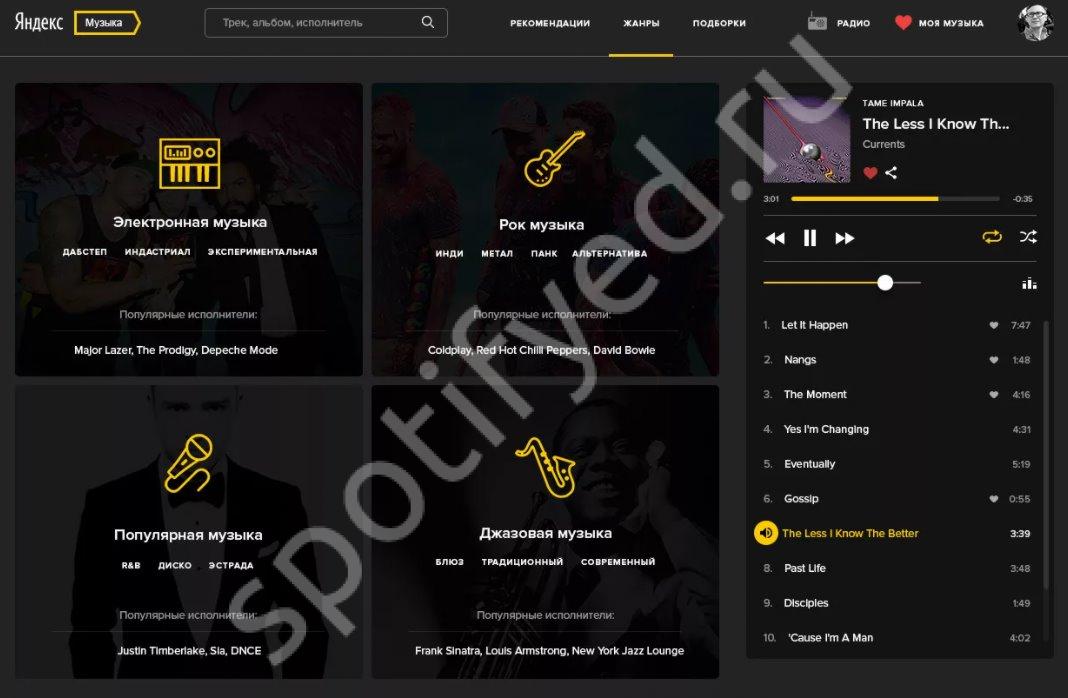The height and width of the screenshot is (698, 1068).
Task: Open the Инди rock subgenre
Action: 450,253
